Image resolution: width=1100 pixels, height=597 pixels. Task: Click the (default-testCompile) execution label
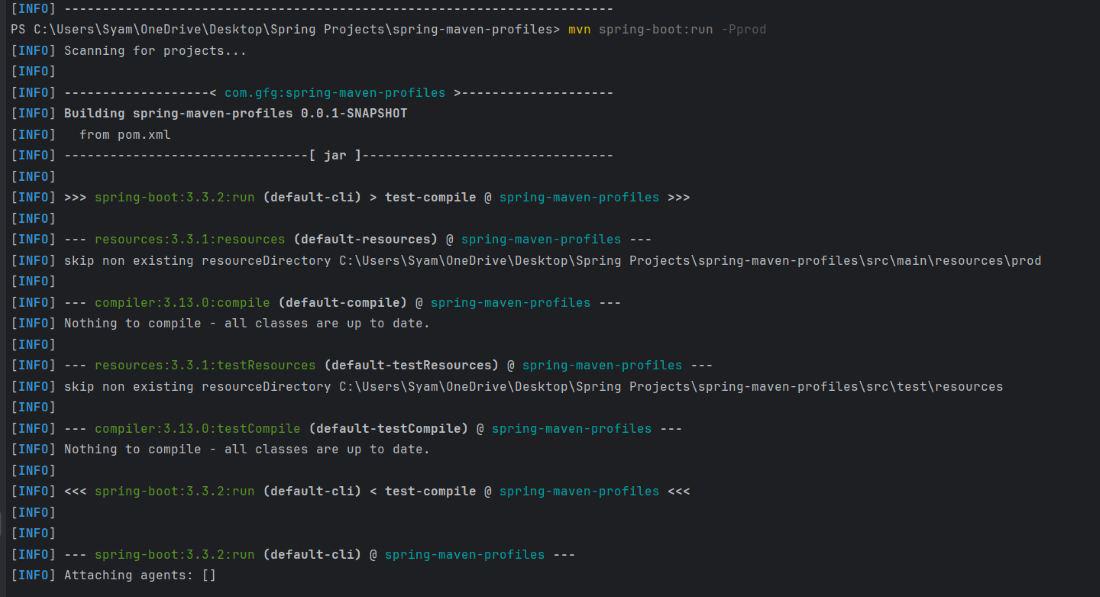[x=388, y=428]
